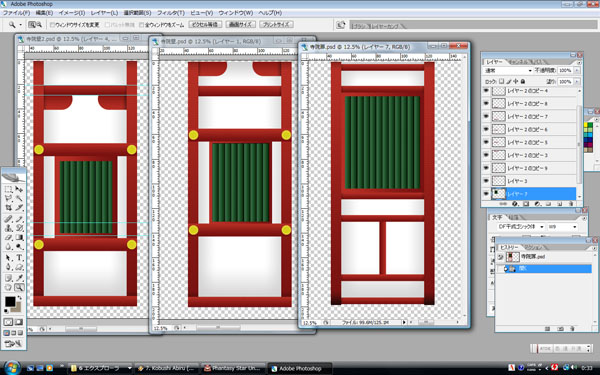
Task: Open フィルタ(T) menu
Action: (x=171, y=13)
